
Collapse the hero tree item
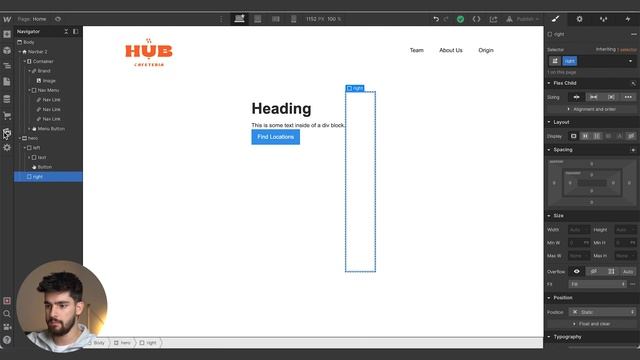(20, 138)
